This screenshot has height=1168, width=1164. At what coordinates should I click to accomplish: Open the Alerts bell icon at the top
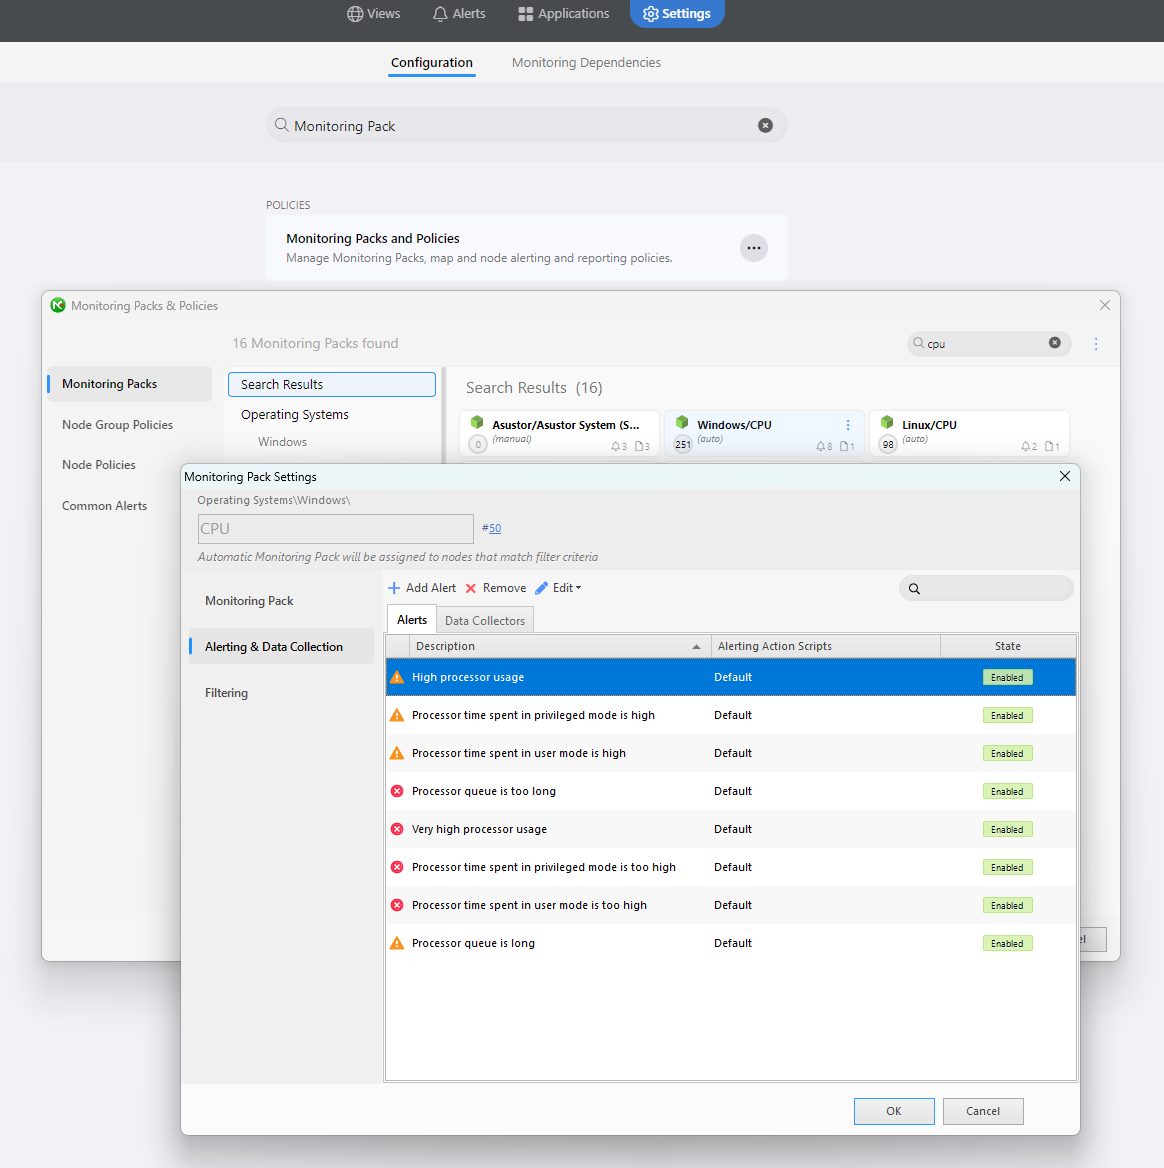[440, 13]
